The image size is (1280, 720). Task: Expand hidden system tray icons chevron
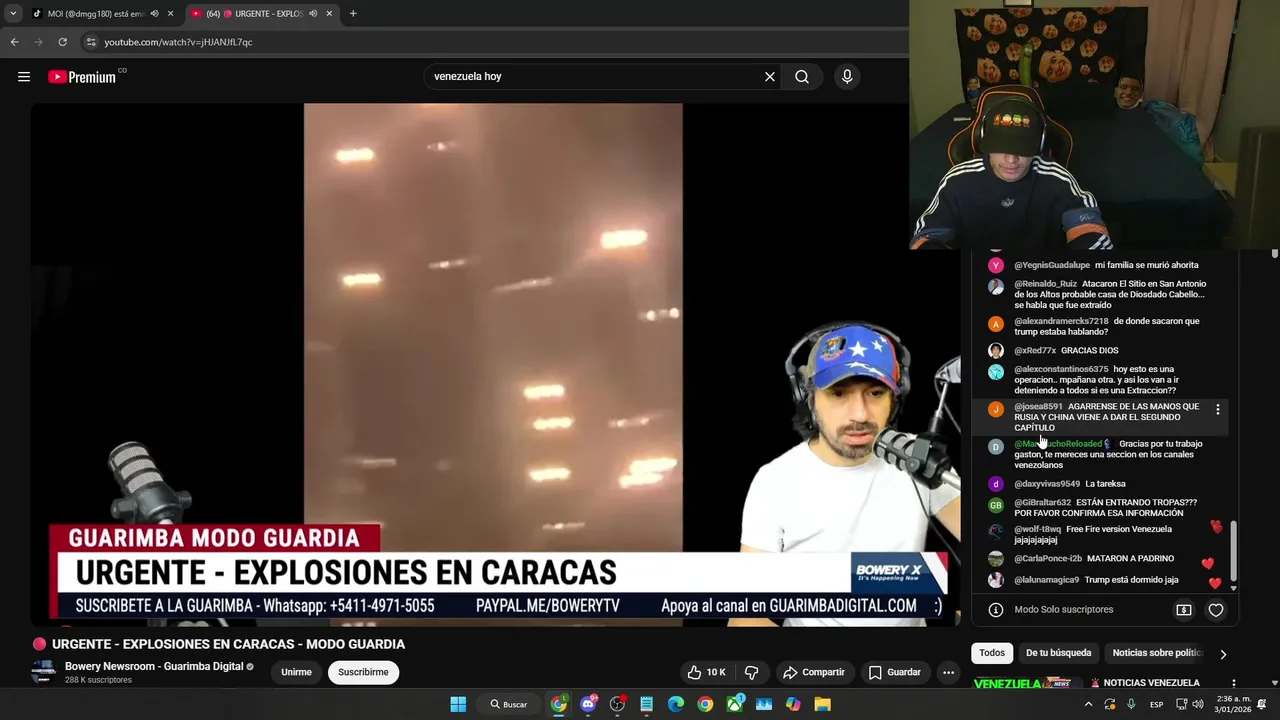tap(1088, 704)
